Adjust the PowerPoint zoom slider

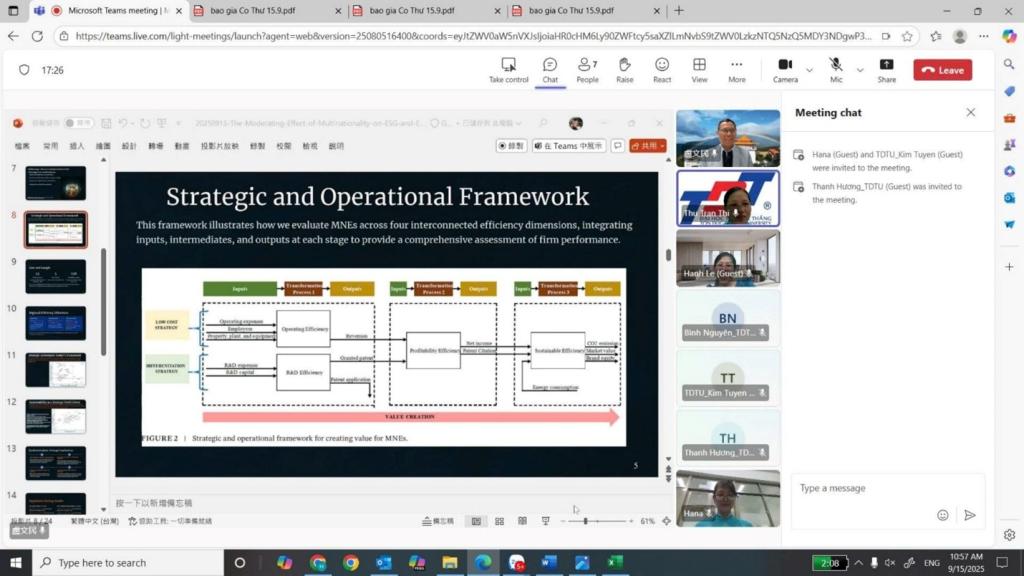(586, 521)
